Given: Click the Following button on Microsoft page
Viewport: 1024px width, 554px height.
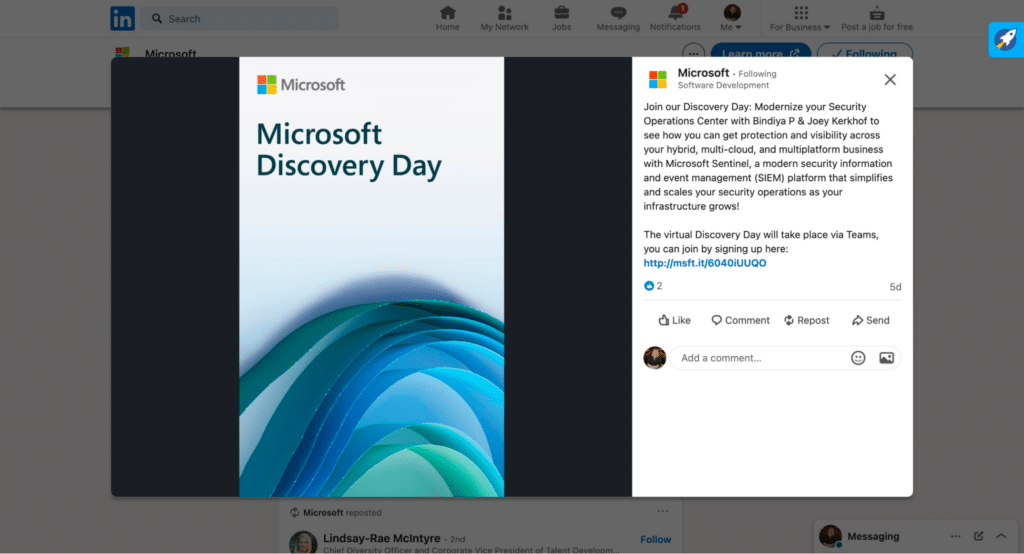Looking at the screenshot, I should (865, 52).
